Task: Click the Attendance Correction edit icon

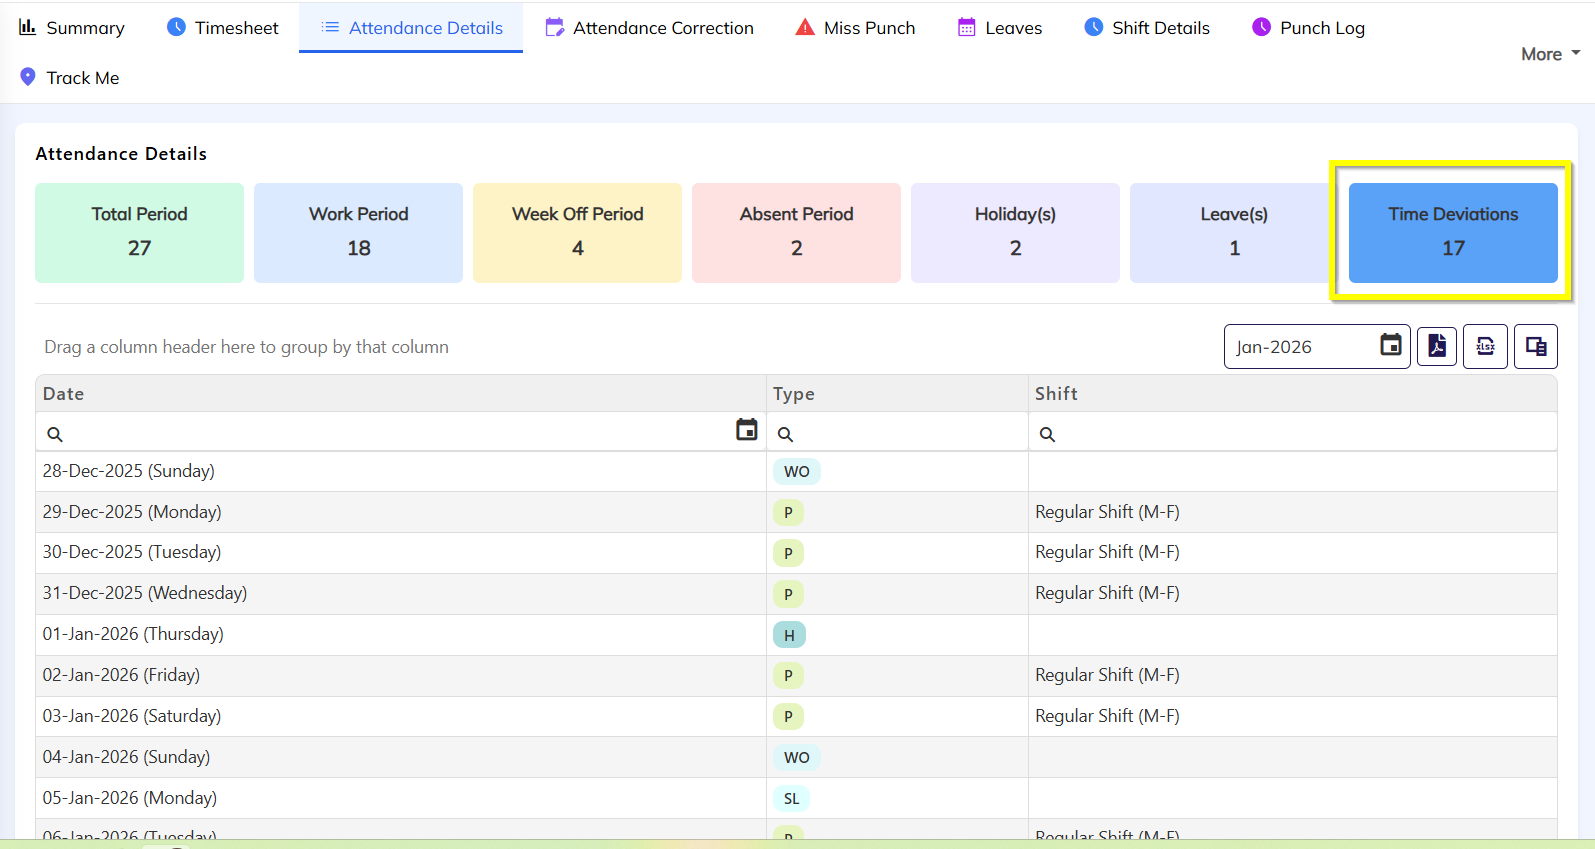Action: [554, 27]
